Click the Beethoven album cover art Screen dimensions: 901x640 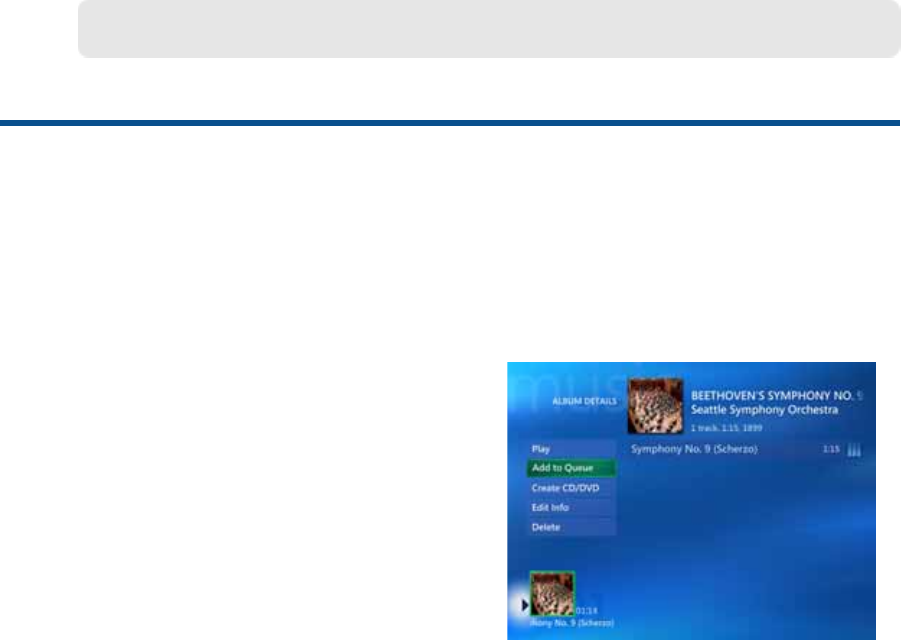[655, 406]
